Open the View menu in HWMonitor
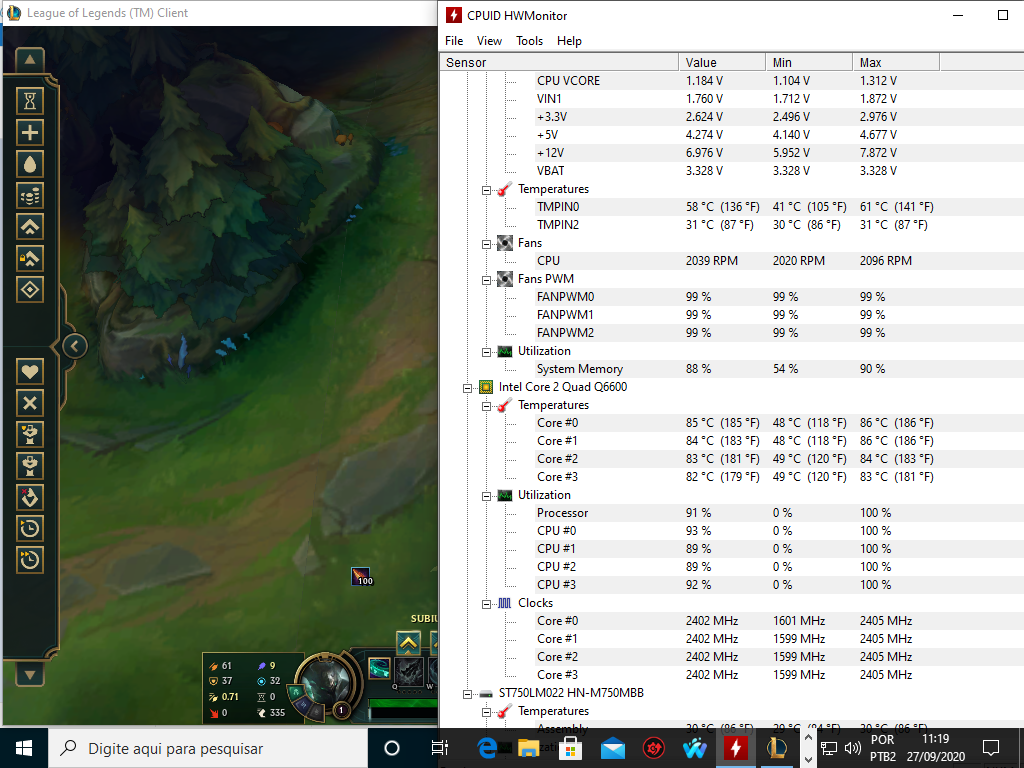This screenshot has width=1024, height=768. pyautogui.click(x=489, y=40)
